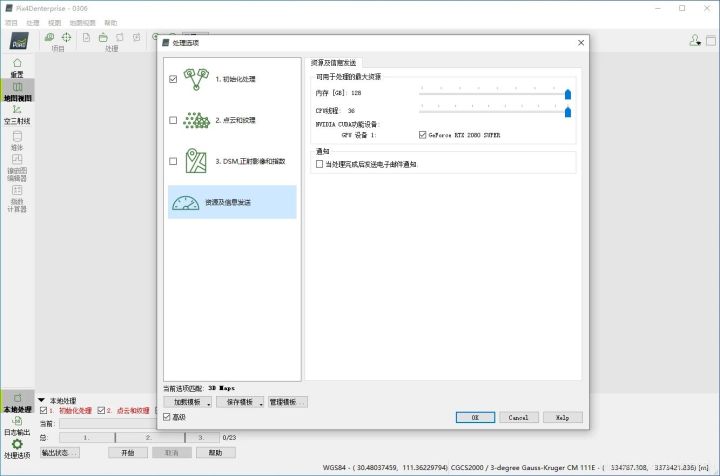Screen dimensions: 720x476
Task: Select the 资源及信息发送 gauge icon row
Action: click(x=232, y=202)
